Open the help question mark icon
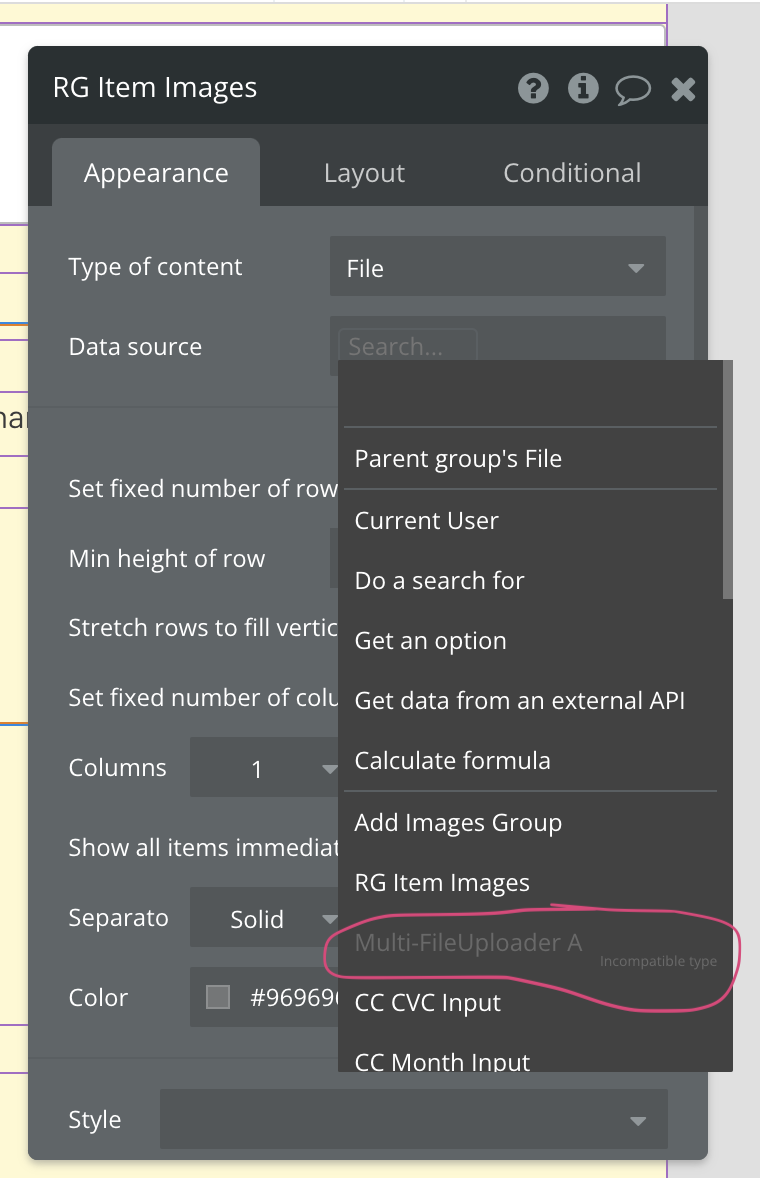This screenshot has height=1178, width=760. click(x=533, y=89)
